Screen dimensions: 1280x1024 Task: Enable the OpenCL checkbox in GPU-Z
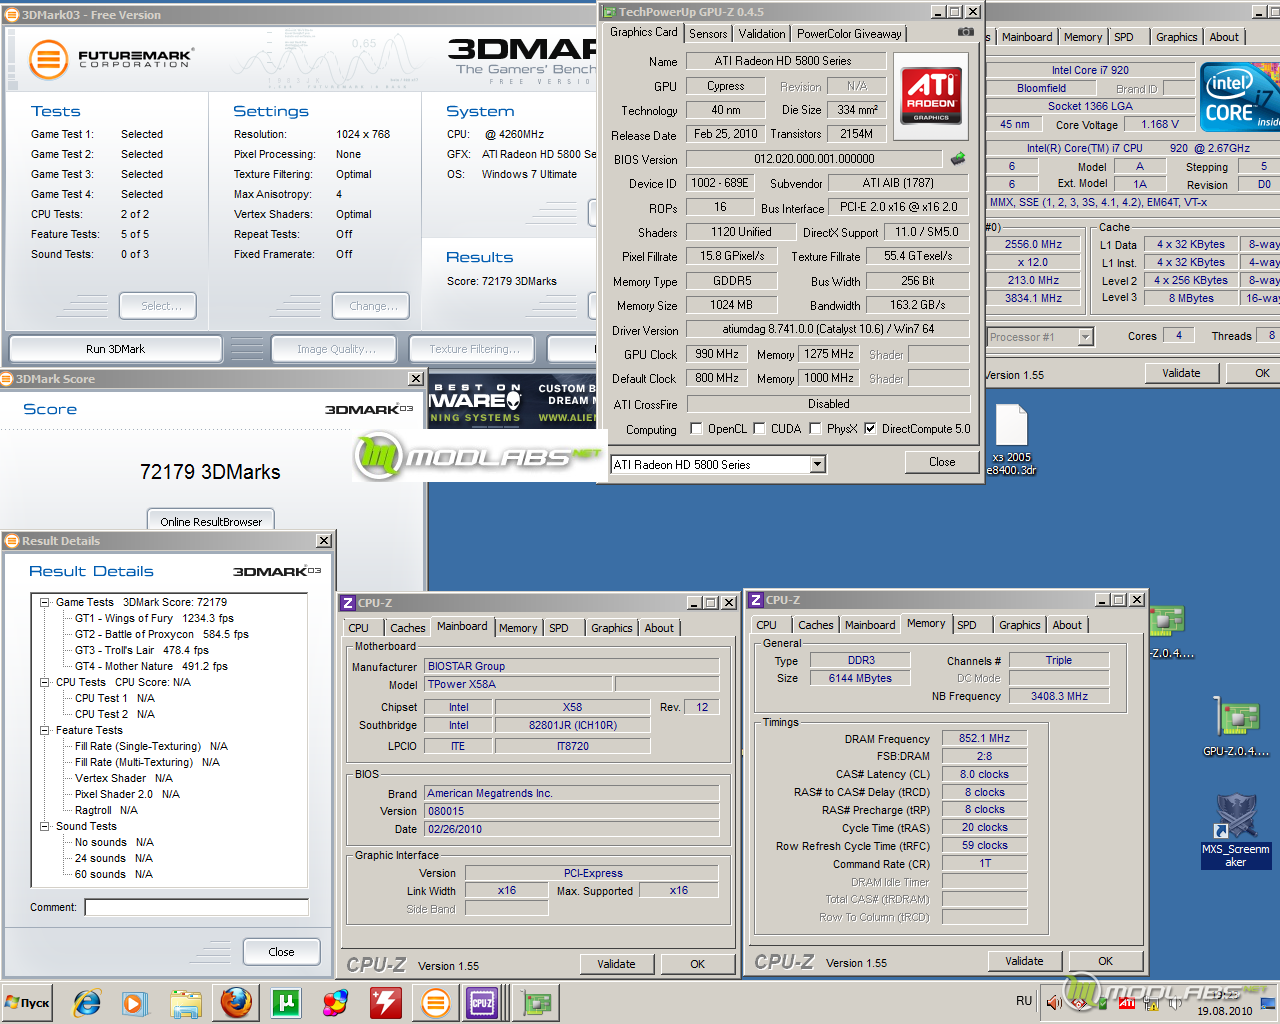(x=696, y=429)
